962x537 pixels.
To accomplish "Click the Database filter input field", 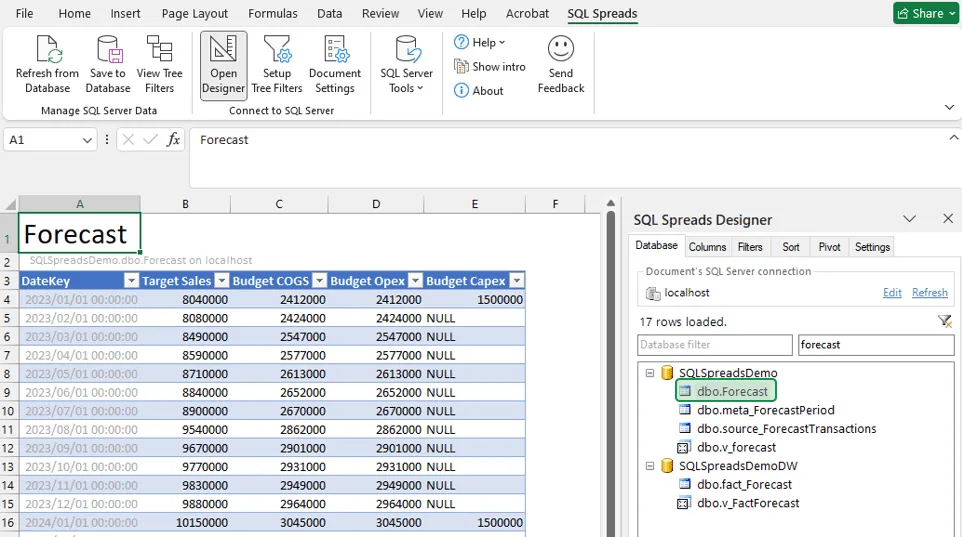I will [714, 345].
